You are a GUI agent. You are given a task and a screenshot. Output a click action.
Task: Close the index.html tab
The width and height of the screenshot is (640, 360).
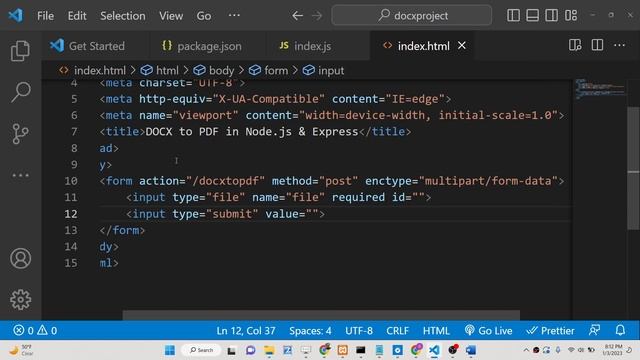pos(462,46)
